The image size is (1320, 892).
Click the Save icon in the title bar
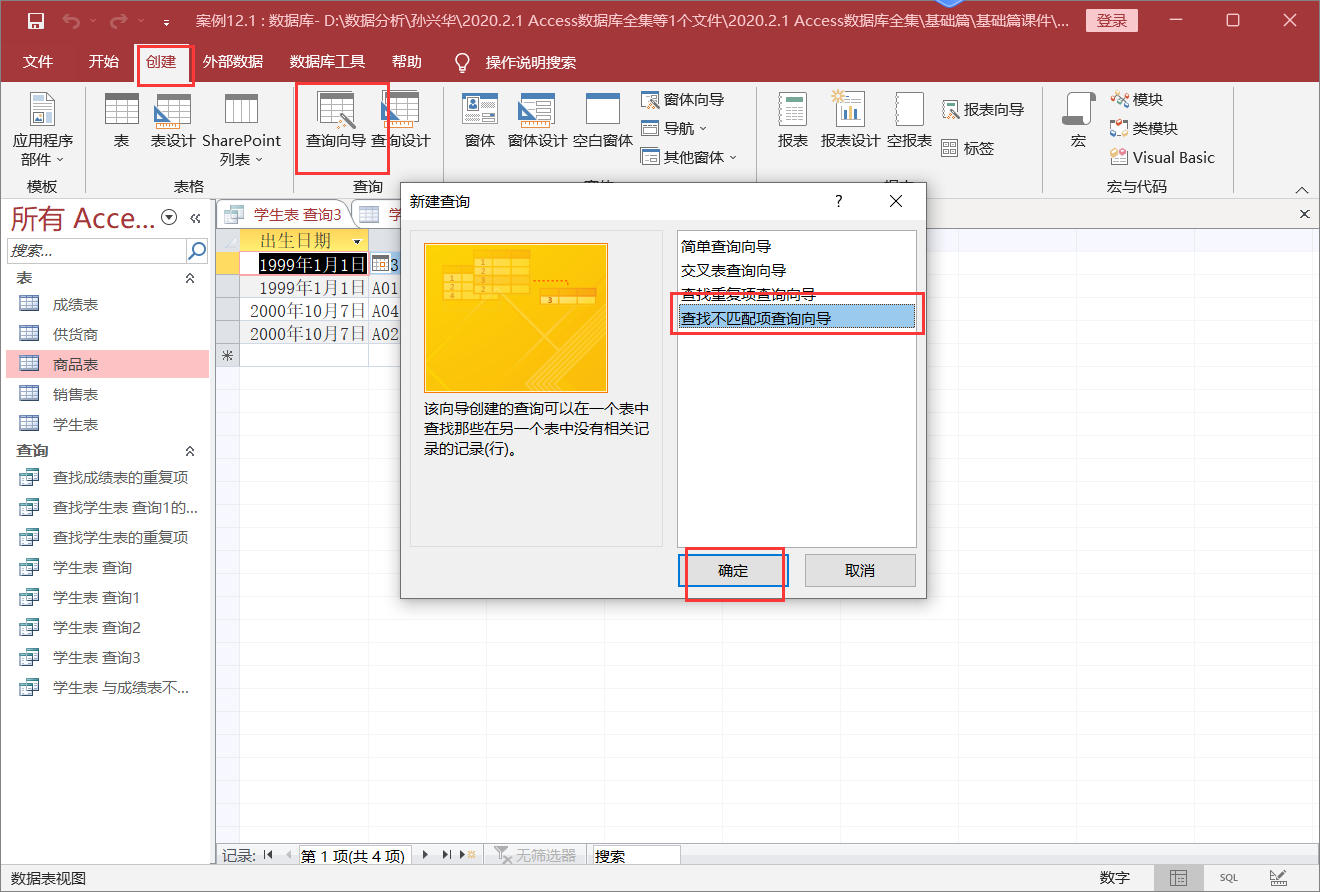36,21
